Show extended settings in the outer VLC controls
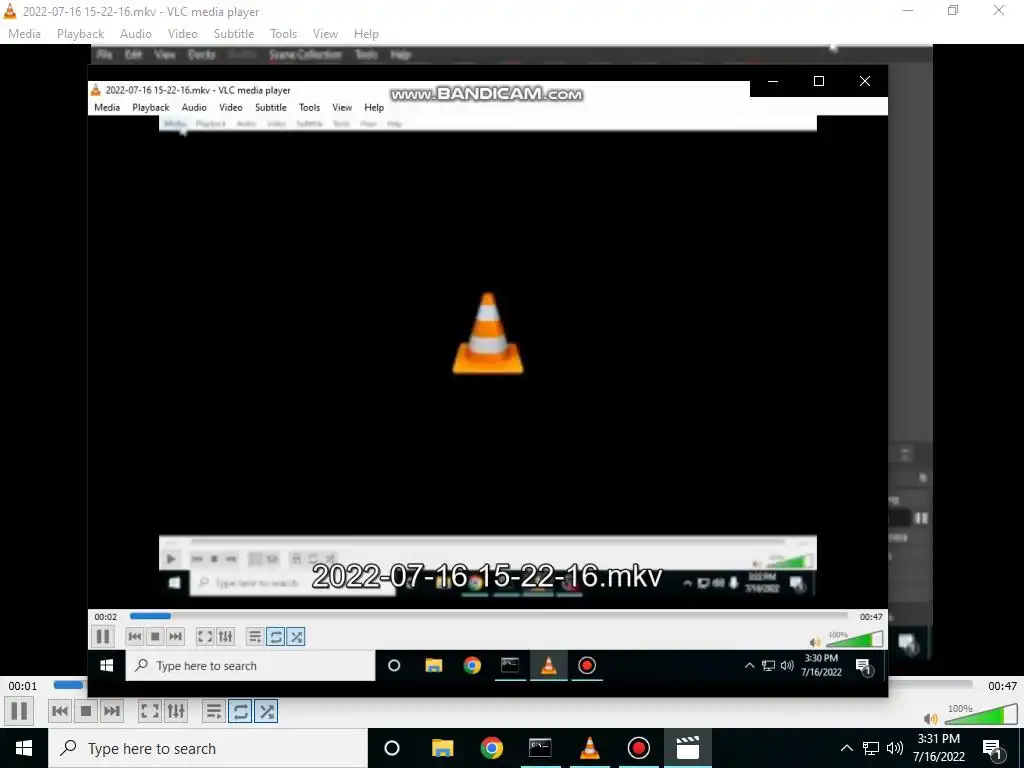 point(176,711)
